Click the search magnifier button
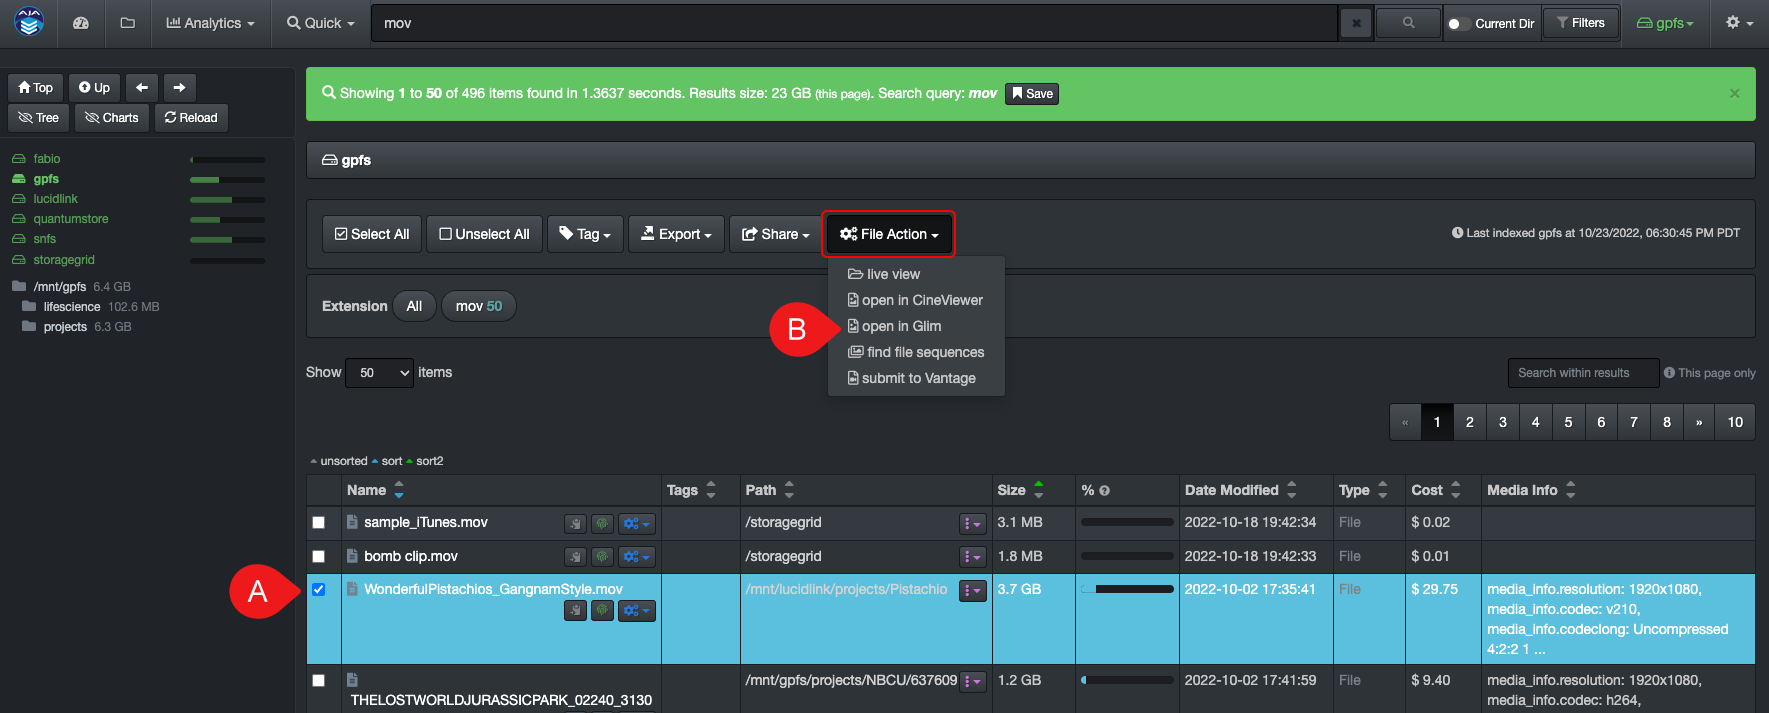The height and width of the screenshot is (713, 1769). 1408,23
